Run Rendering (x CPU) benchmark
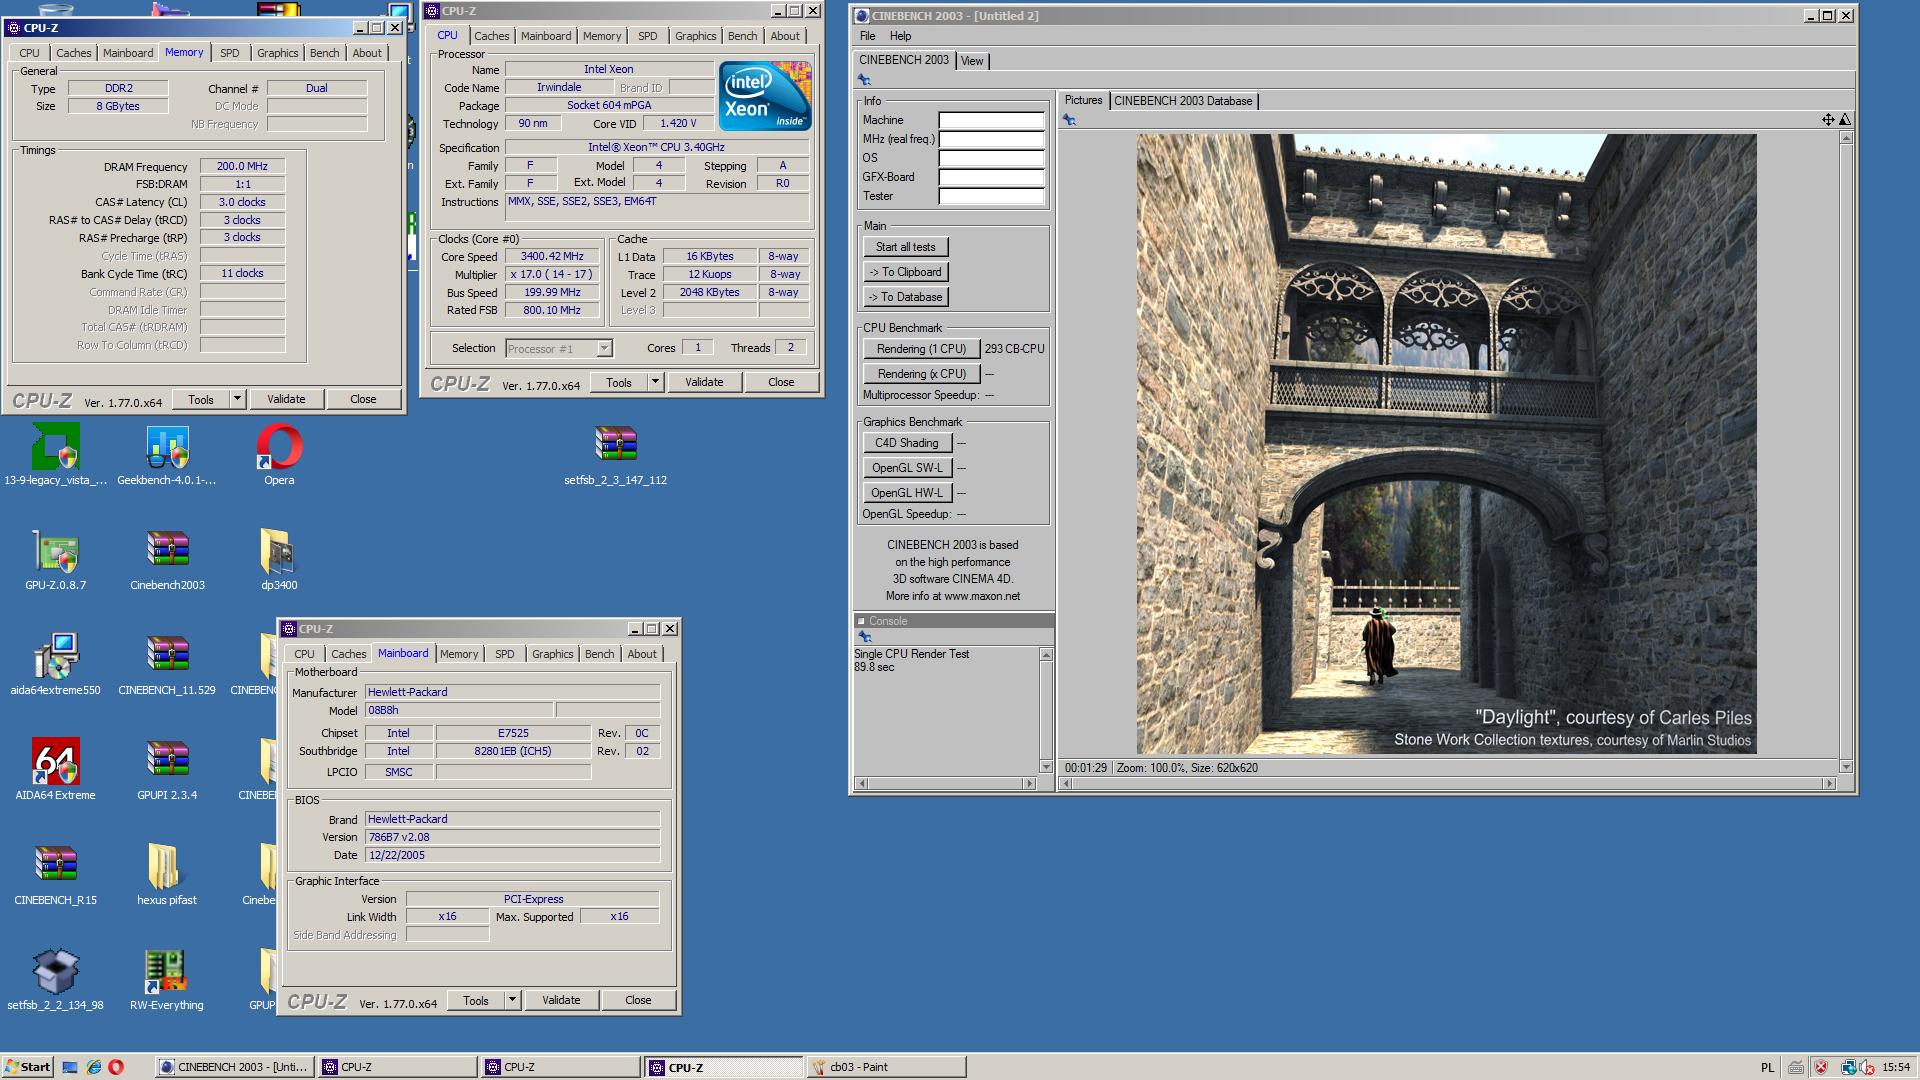Viewport: 1920px width, 1080px height. point(921,374)
